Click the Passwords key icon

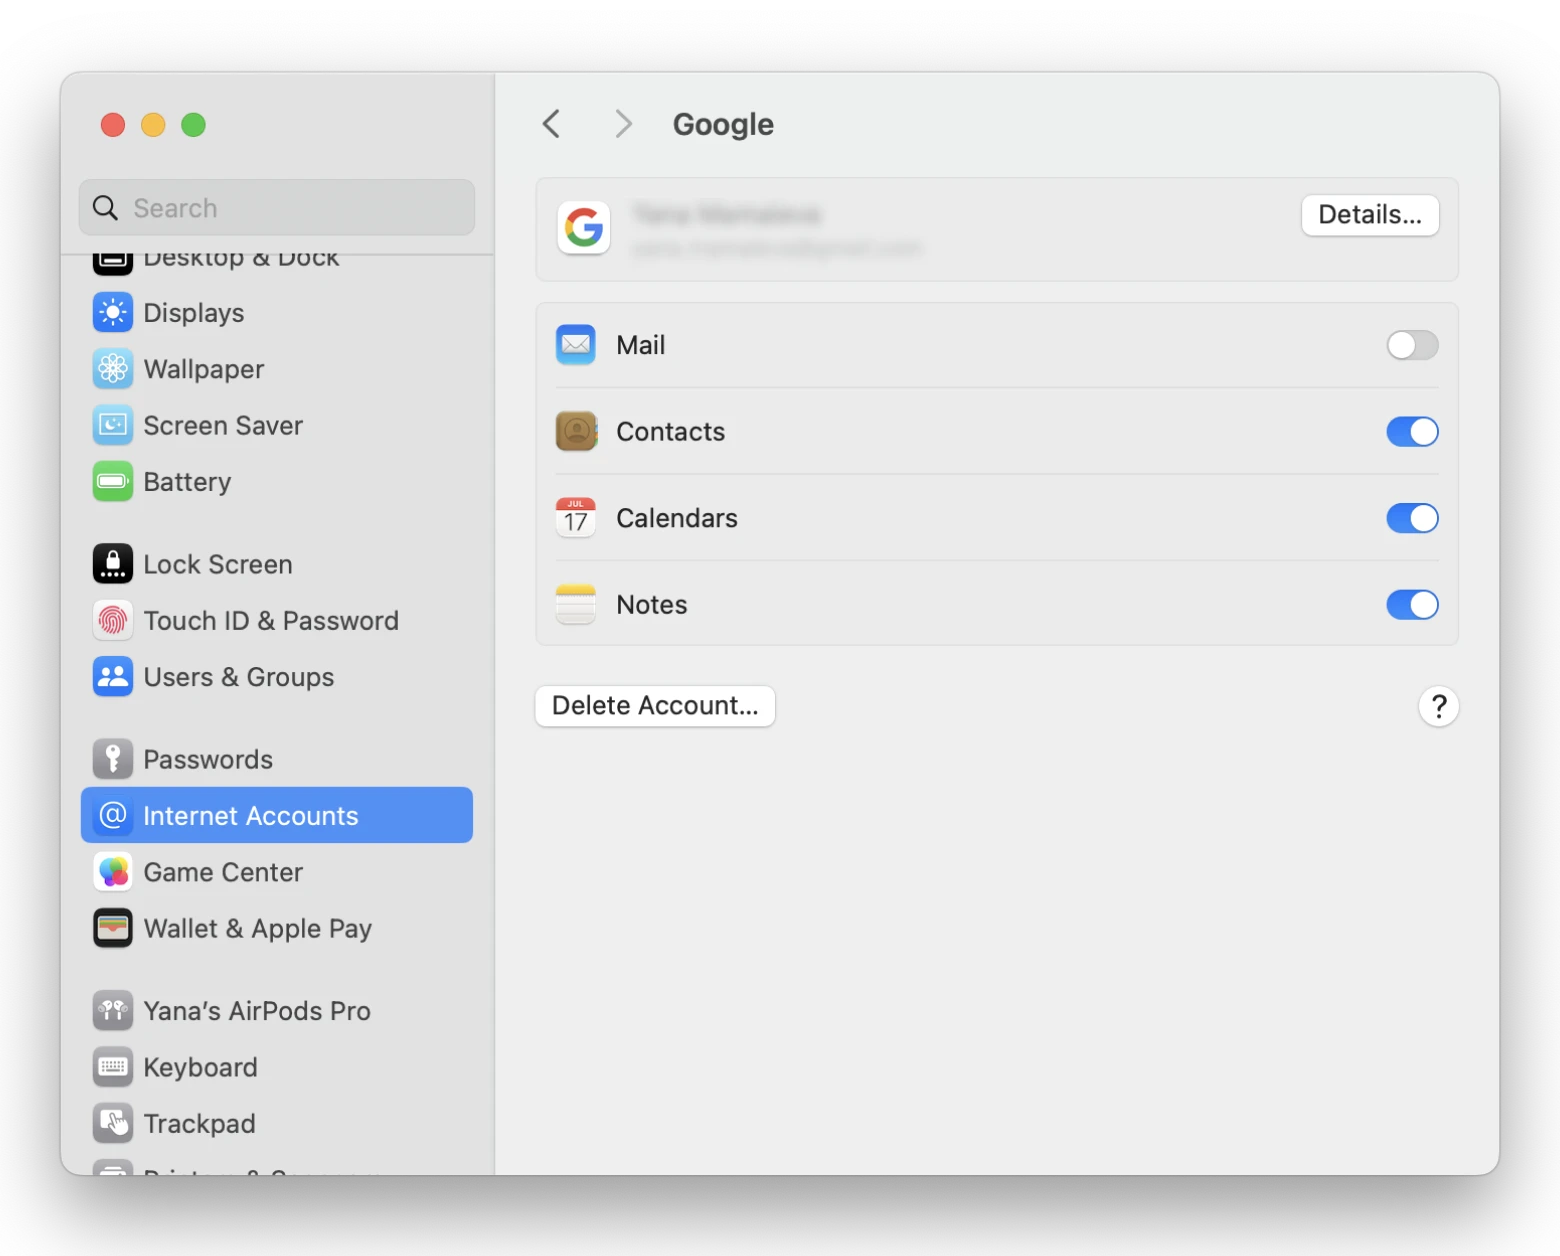(113, 759)
